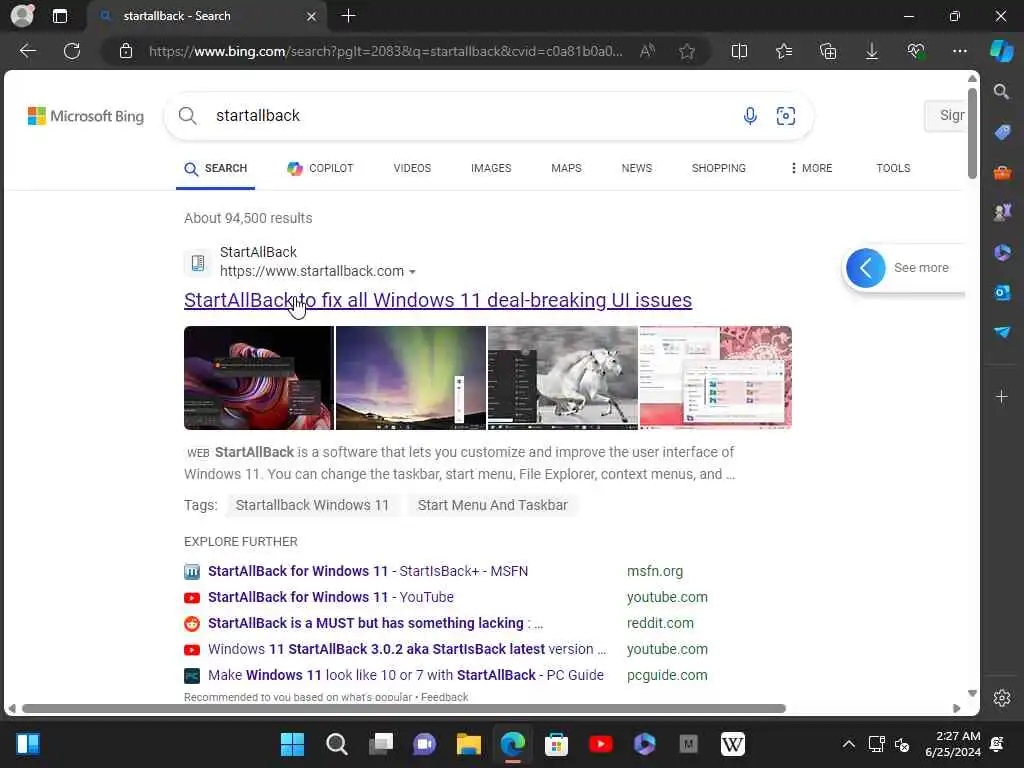This screenshot has height=768, width=1024.
Task: Click the vertical page scrollbar
Action: 972,133
